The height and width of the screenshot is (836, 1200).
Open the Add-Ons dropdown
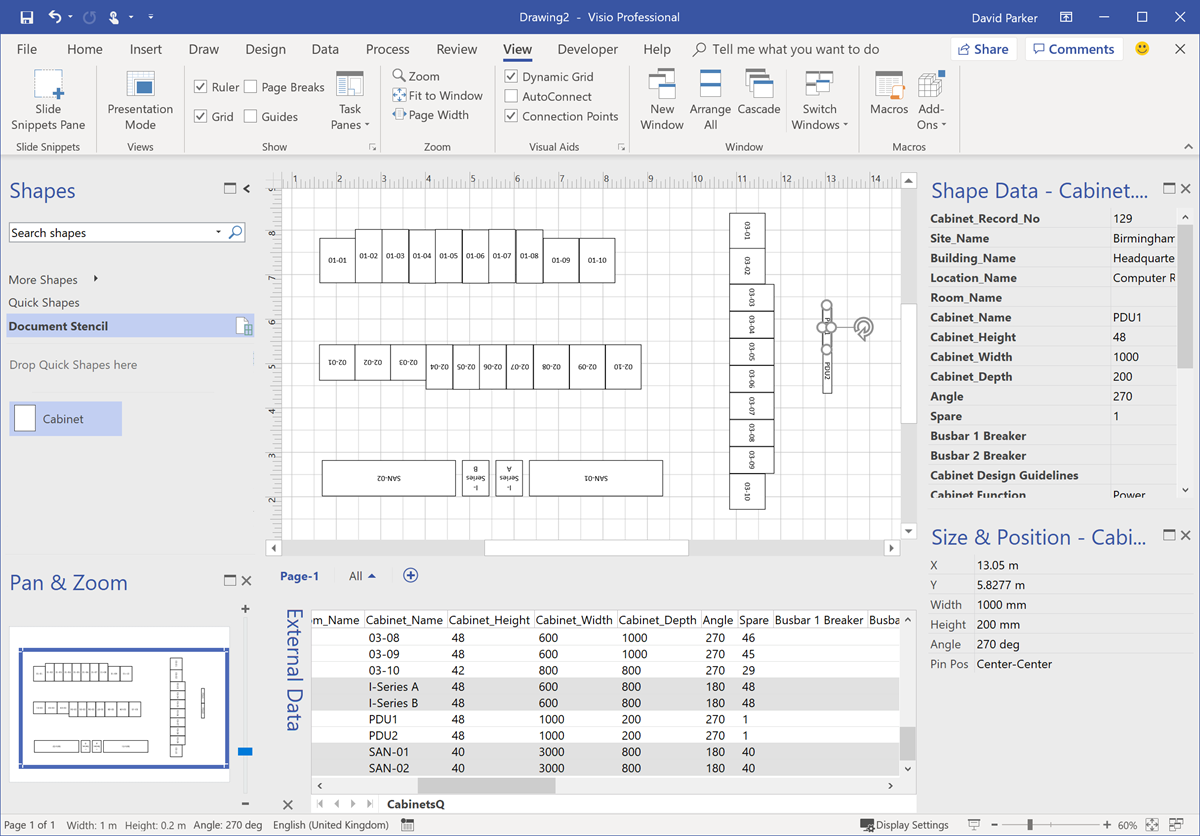click(930, 100)
